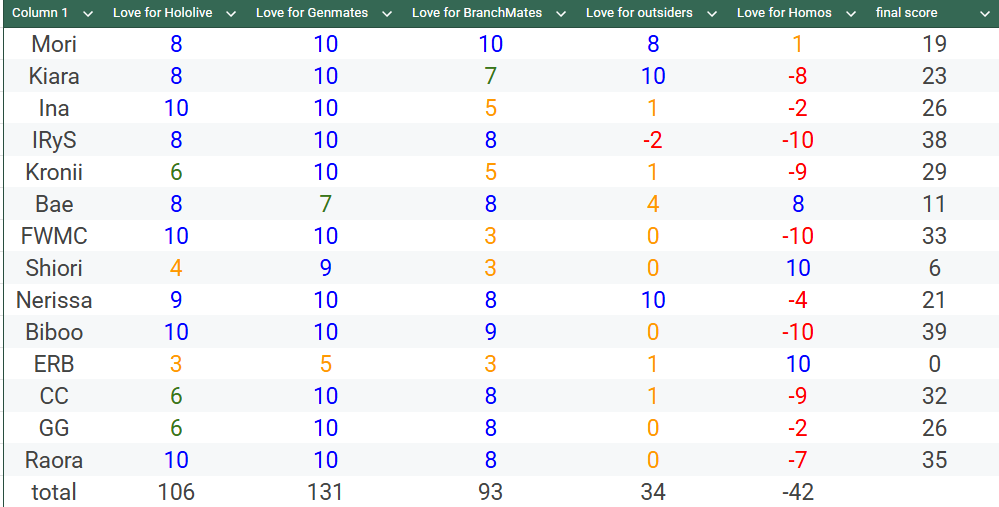
Task: Select Kiara's Love for BranchMates value 7
Action: coord(490,76)
